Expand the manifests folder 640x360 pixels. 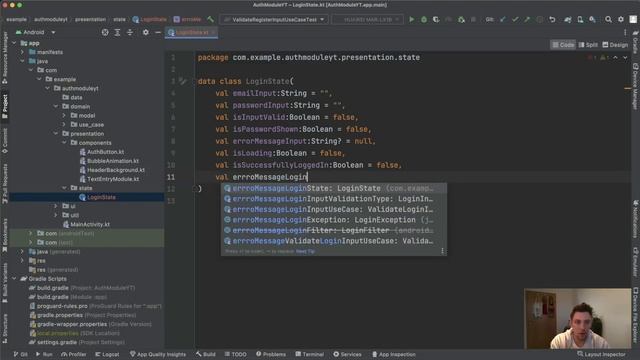pyautogui.click(x=22, y=52)
